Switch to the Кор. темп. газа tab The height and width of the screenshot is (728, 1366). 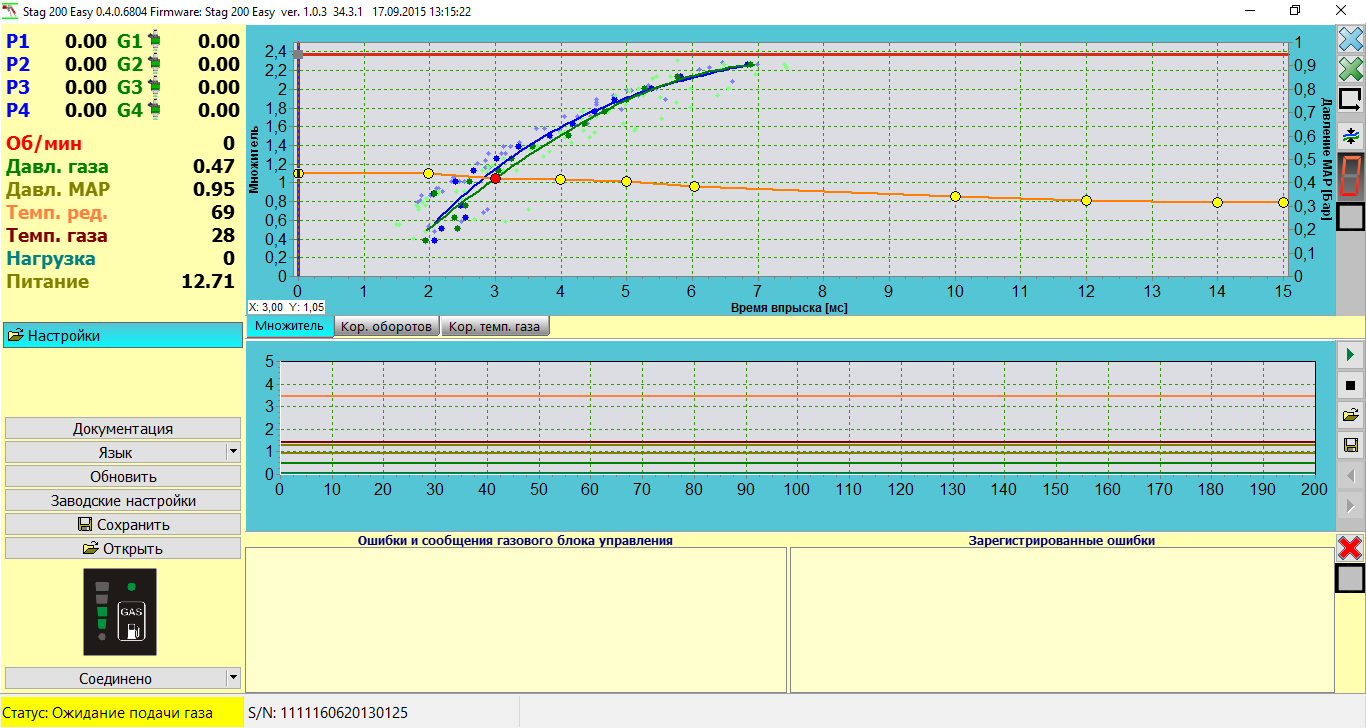click(x=494, y=327)
